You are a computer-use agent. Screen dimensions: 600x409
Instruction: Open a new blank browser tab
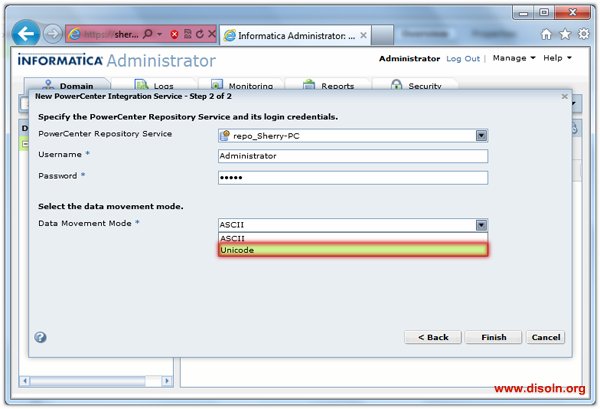[382, 35]
